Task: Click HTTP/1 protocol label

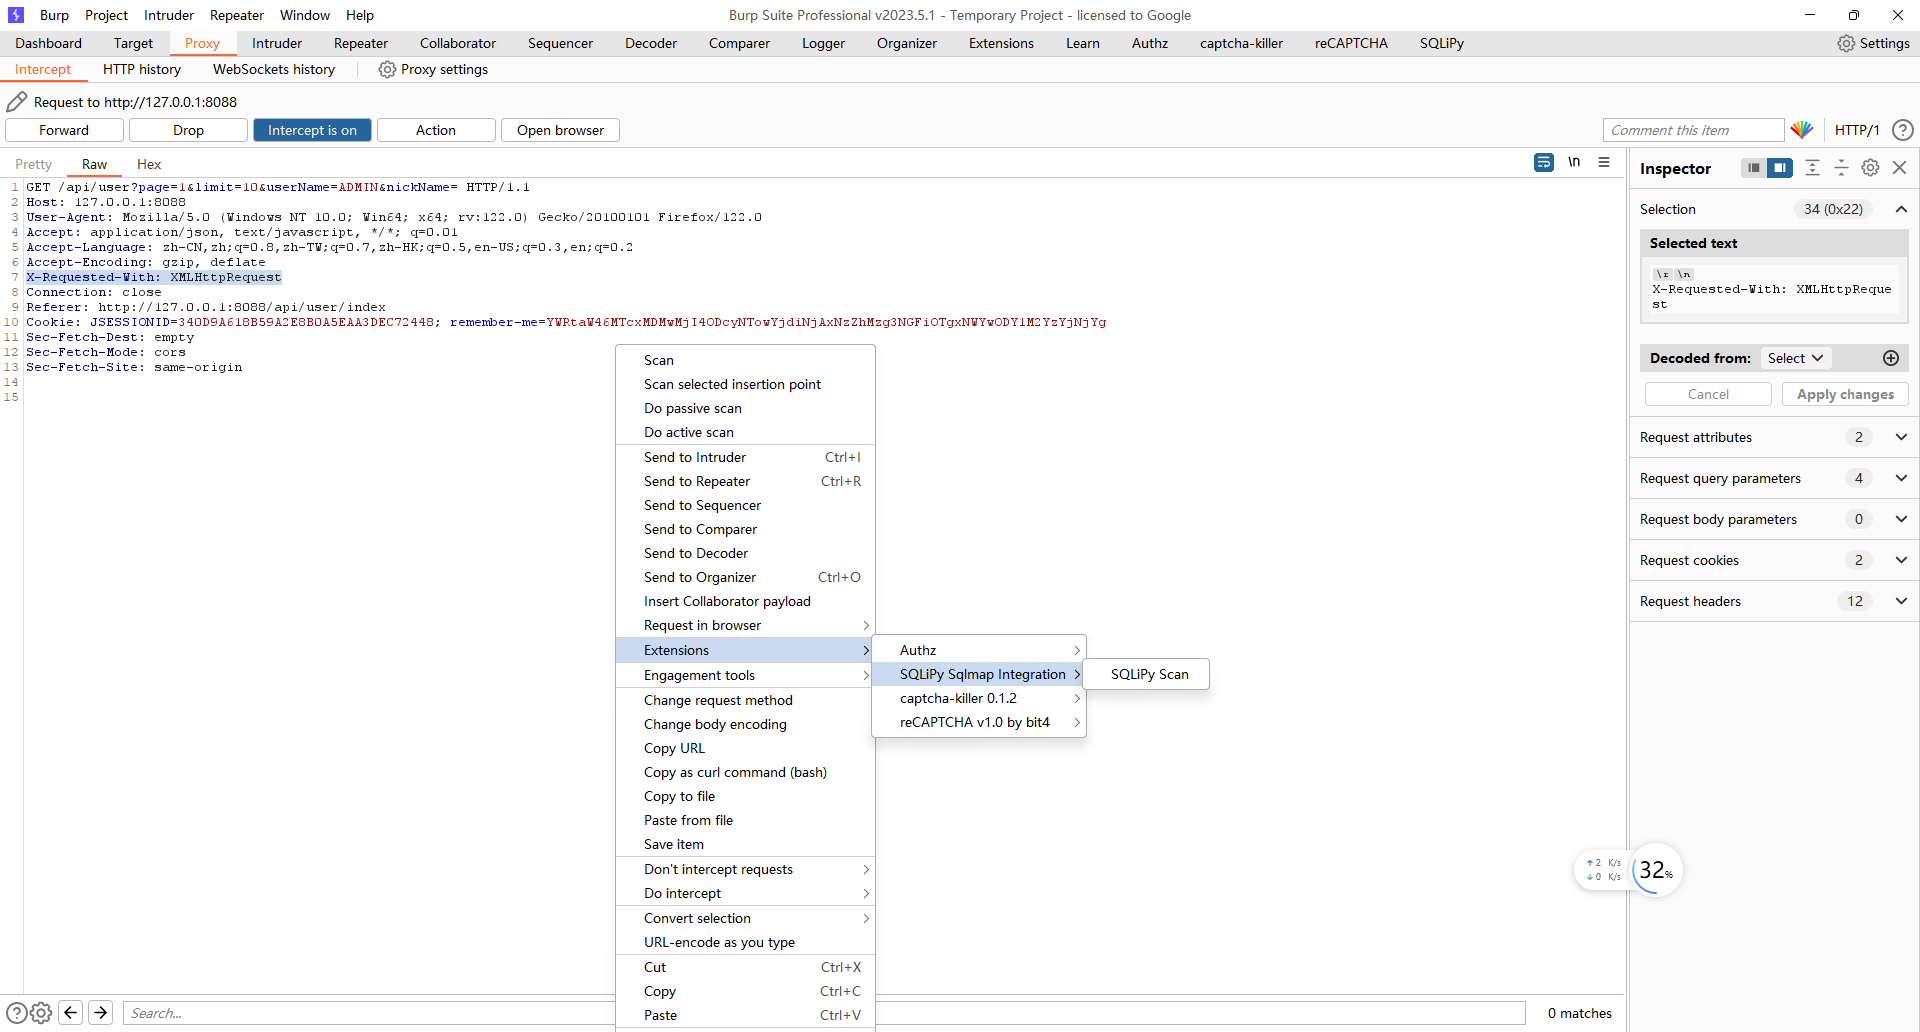Action: coord(1857,130)
